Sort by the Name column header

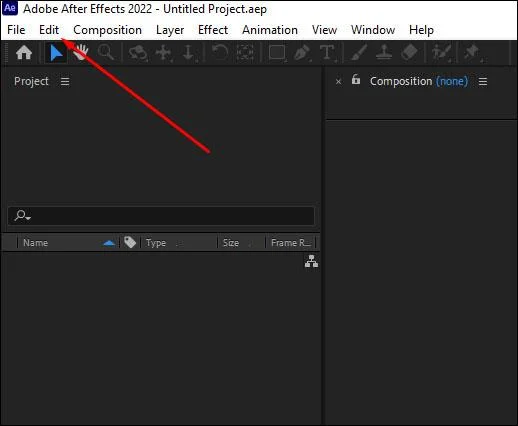click(35, 243)
